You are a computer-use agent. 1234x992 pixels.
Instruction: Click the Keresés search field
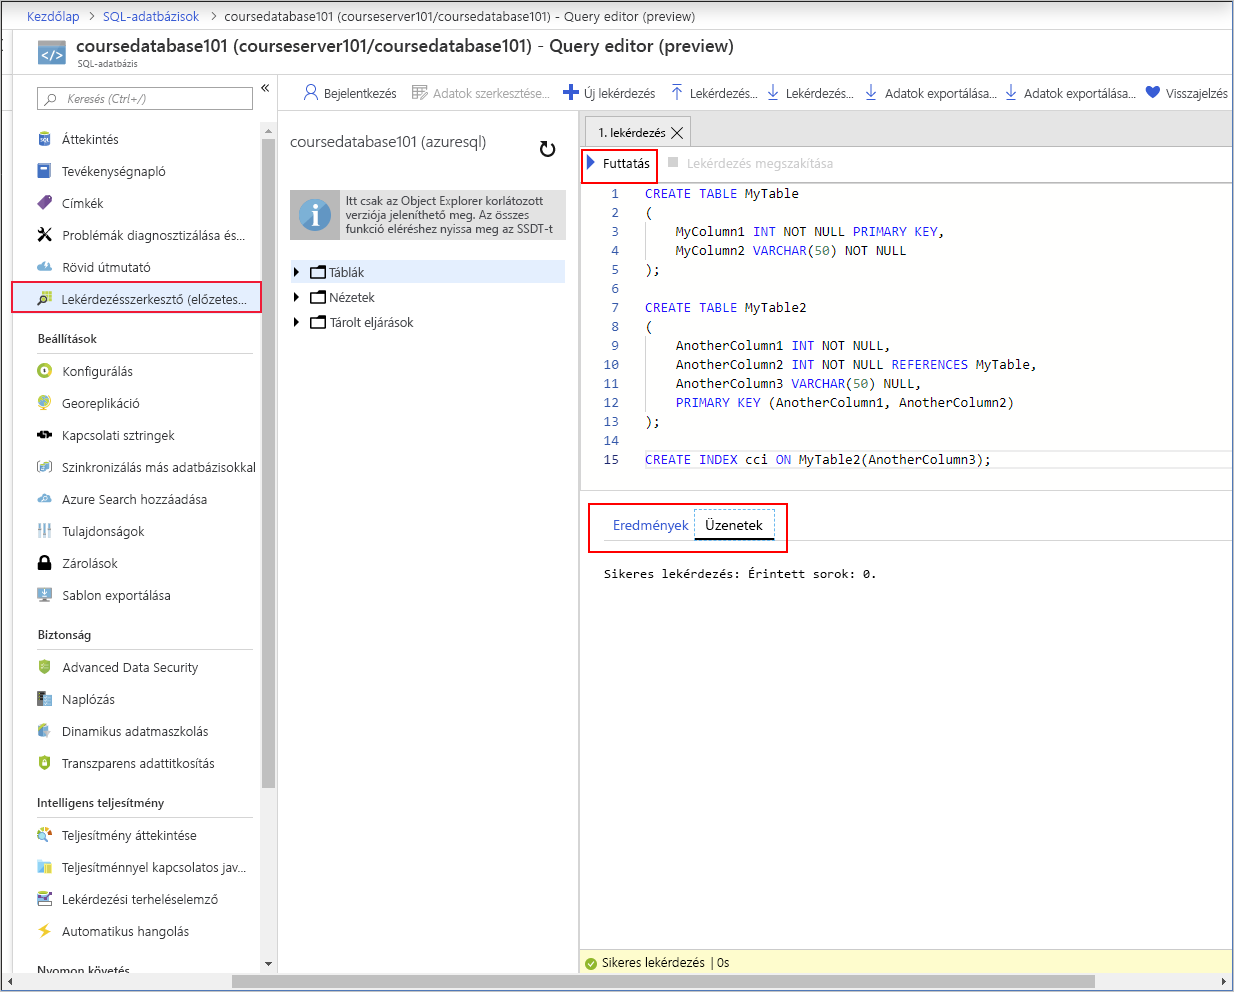145,98
